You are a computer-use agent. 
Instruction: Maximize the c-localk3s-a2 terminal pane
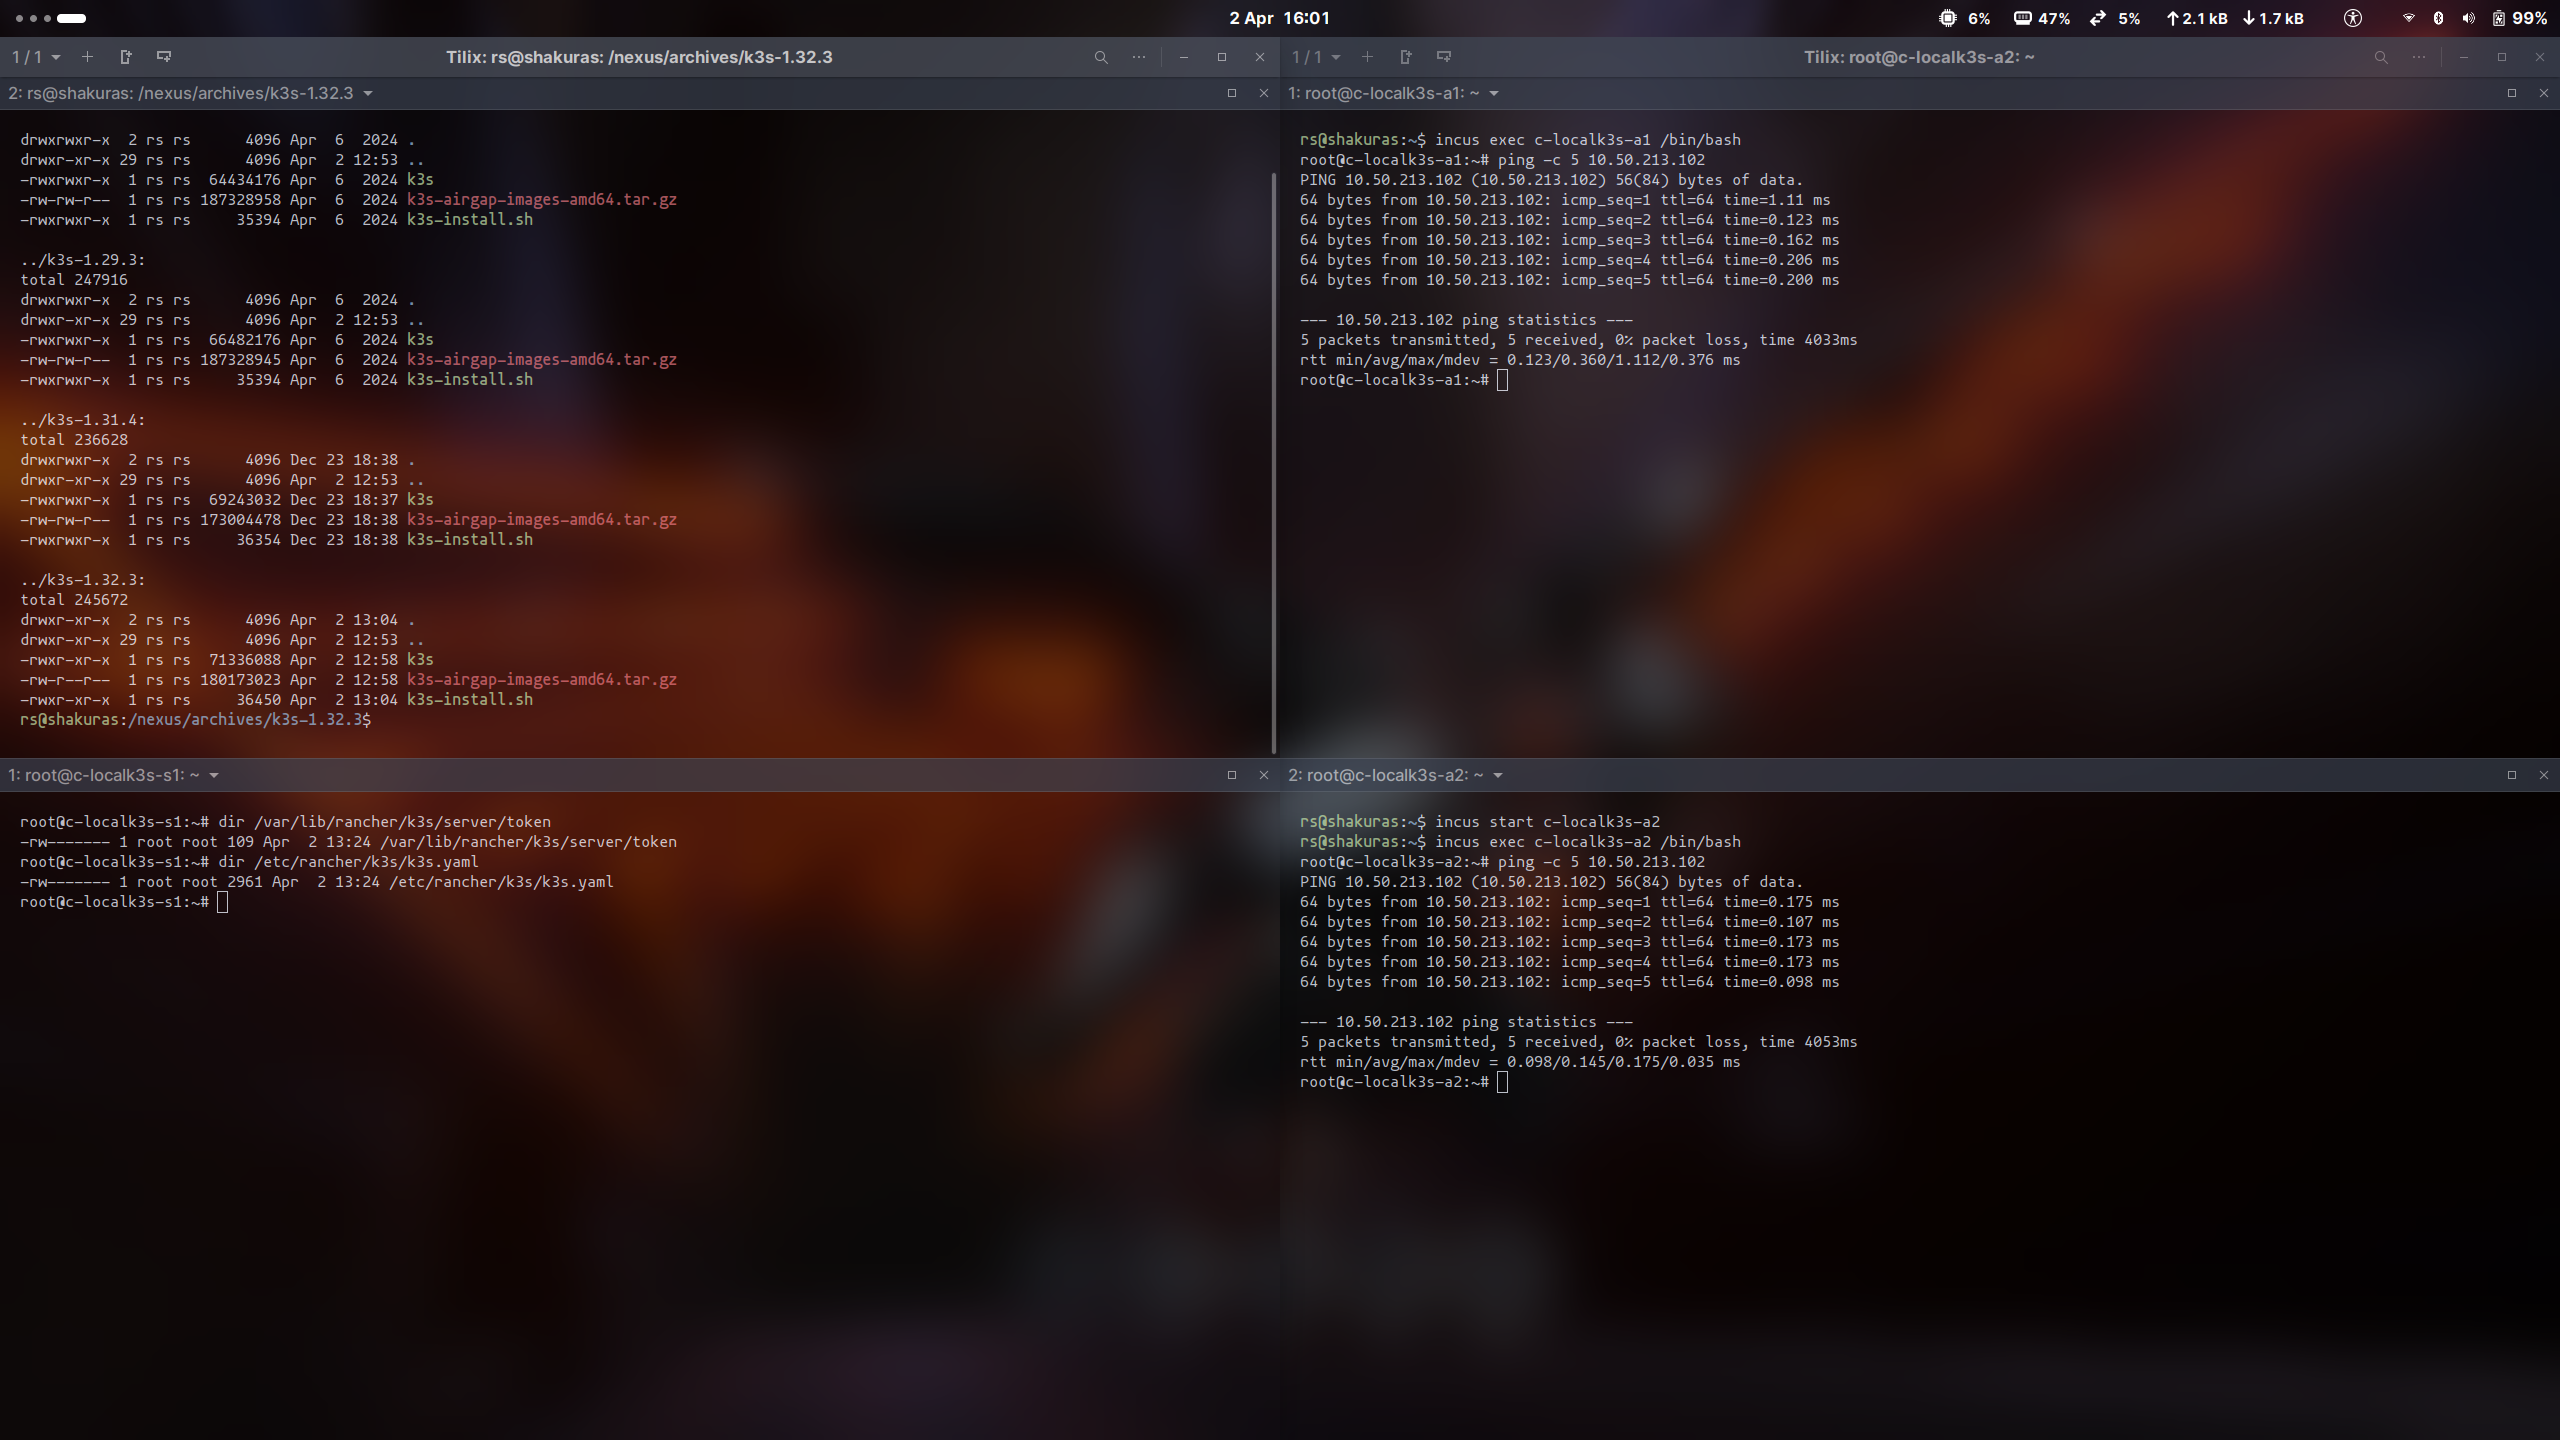click(2512, 775)
